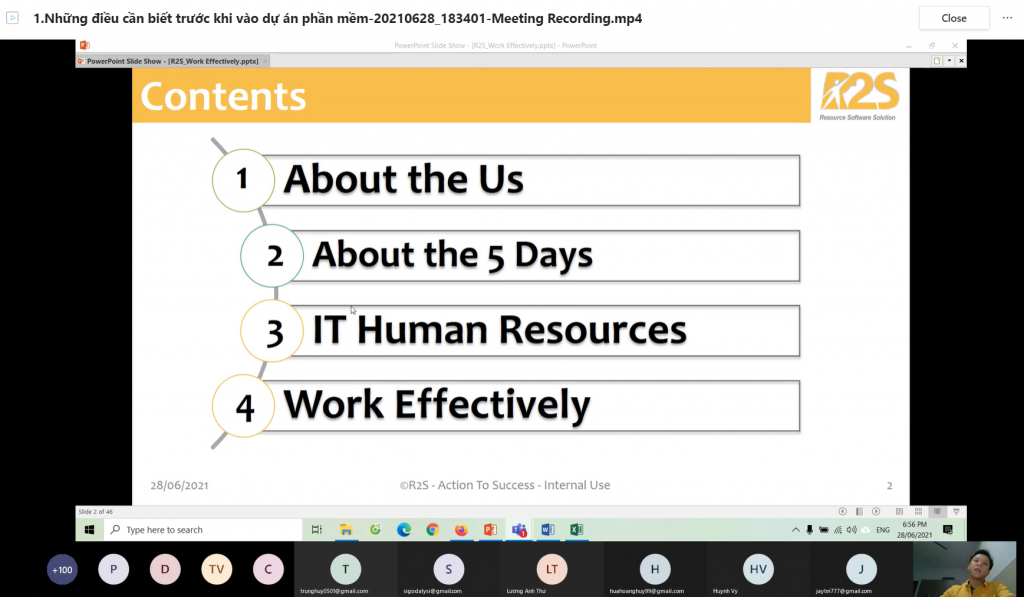The height and width of the screenshot is (597, 1024).
Task: Show the +100 additional participants
Action: 62,570
